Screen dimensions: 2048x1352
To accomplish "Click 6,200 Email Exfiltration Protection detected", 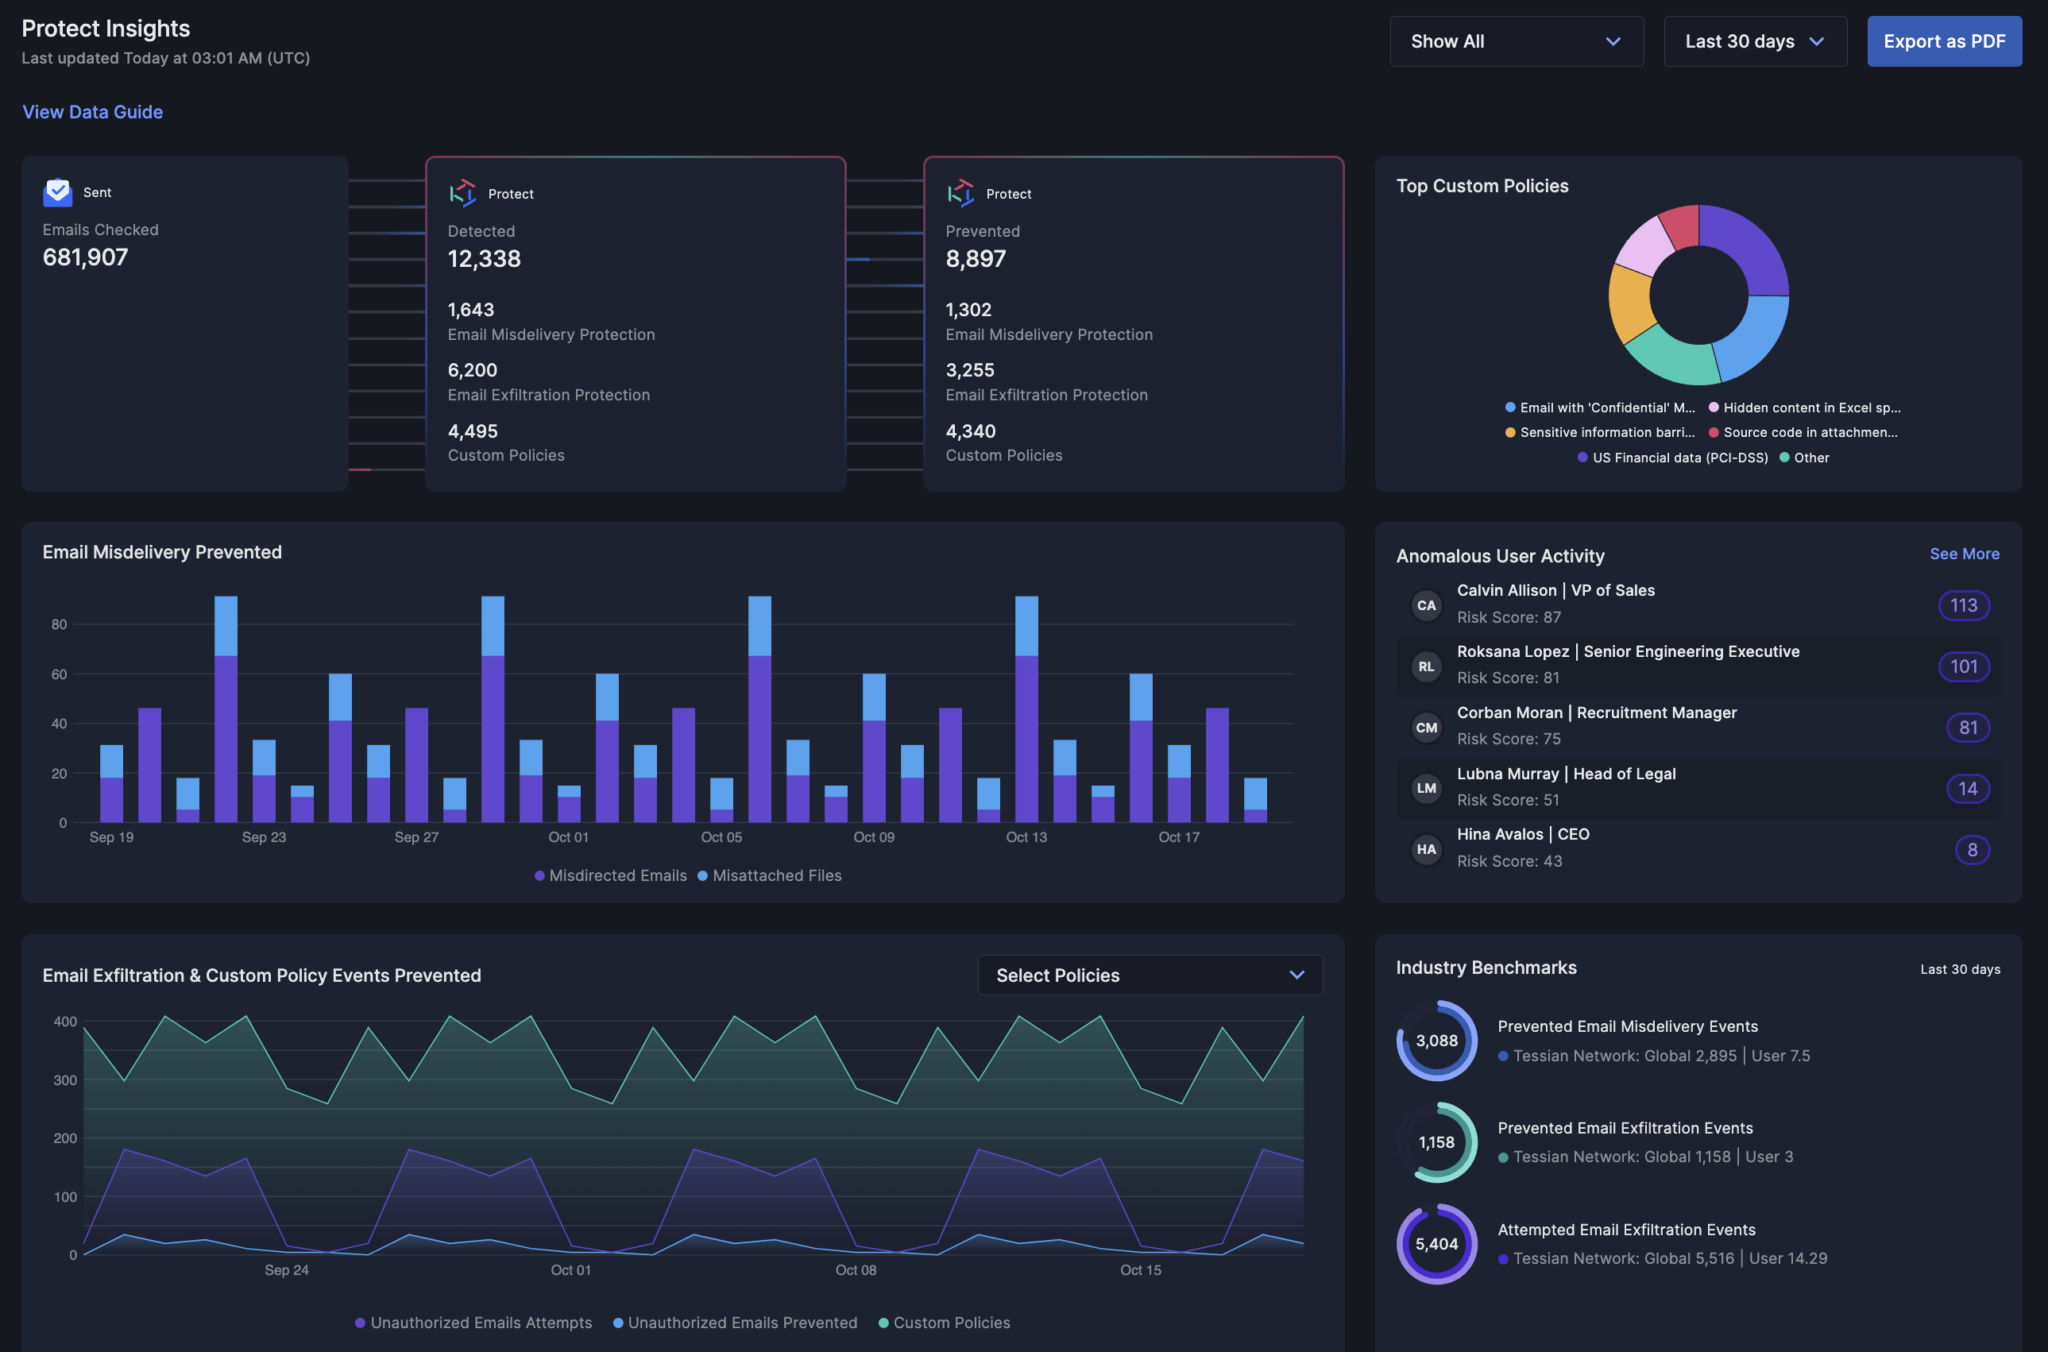I will coord(549,382).
